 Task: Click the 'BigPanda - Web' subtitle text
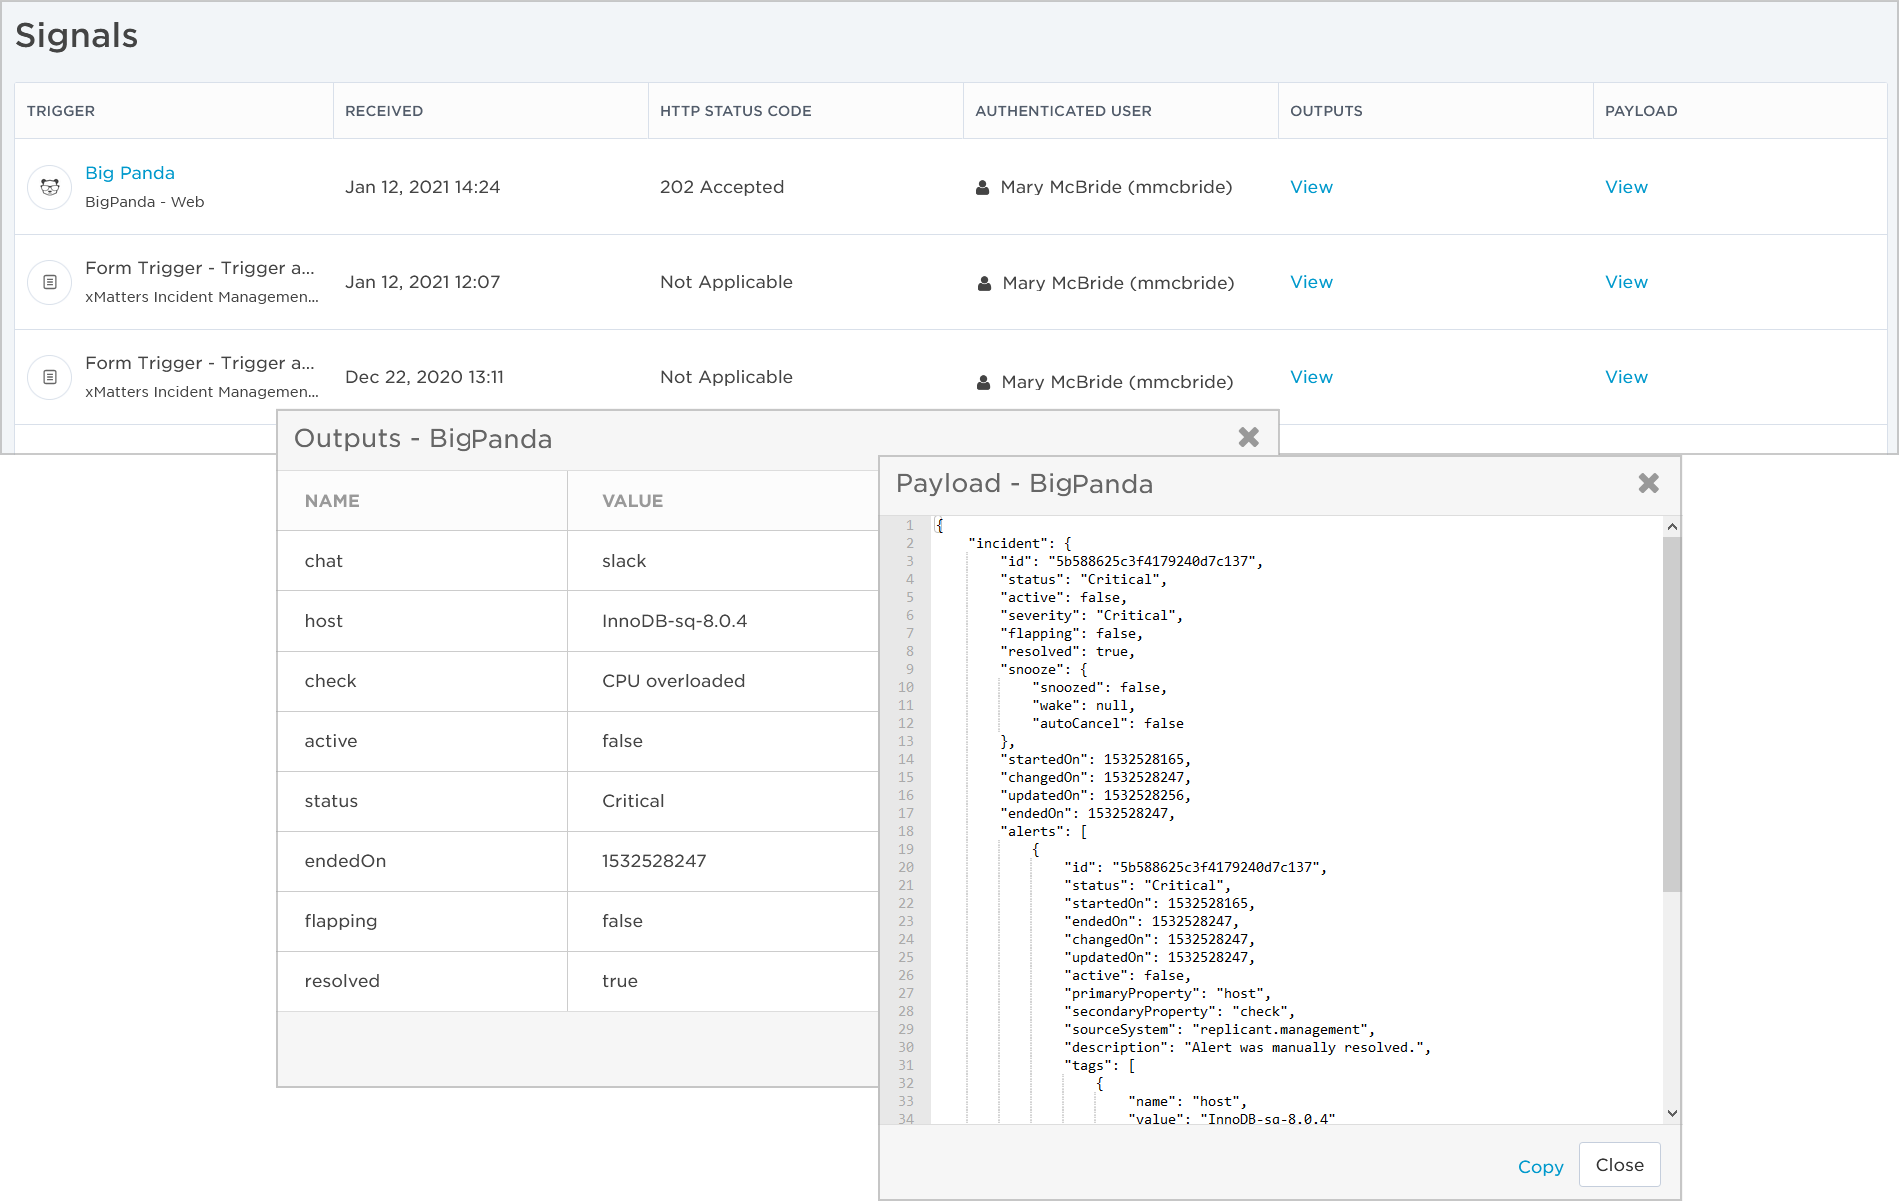pos(145,202)
